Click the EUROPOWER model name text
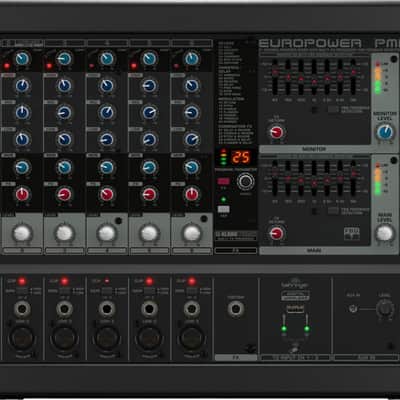 310,43
